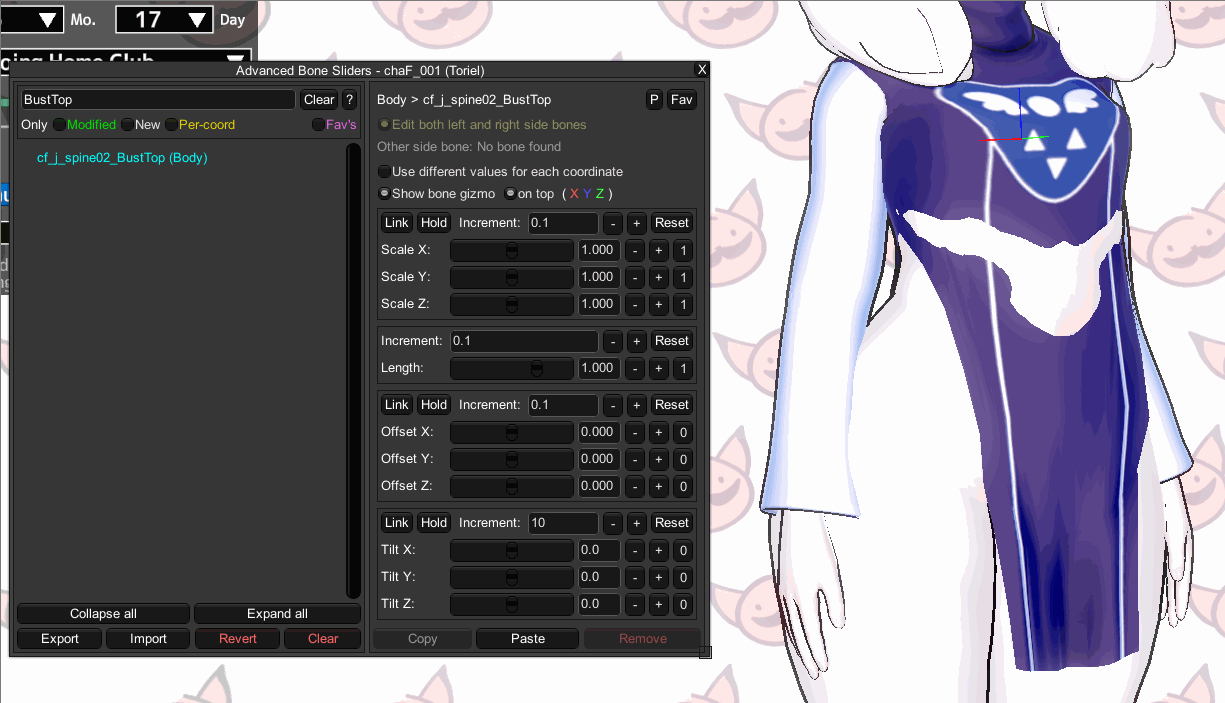Clear the bone search text
This screenshot has width=1225, height=703.
point(319,100)
